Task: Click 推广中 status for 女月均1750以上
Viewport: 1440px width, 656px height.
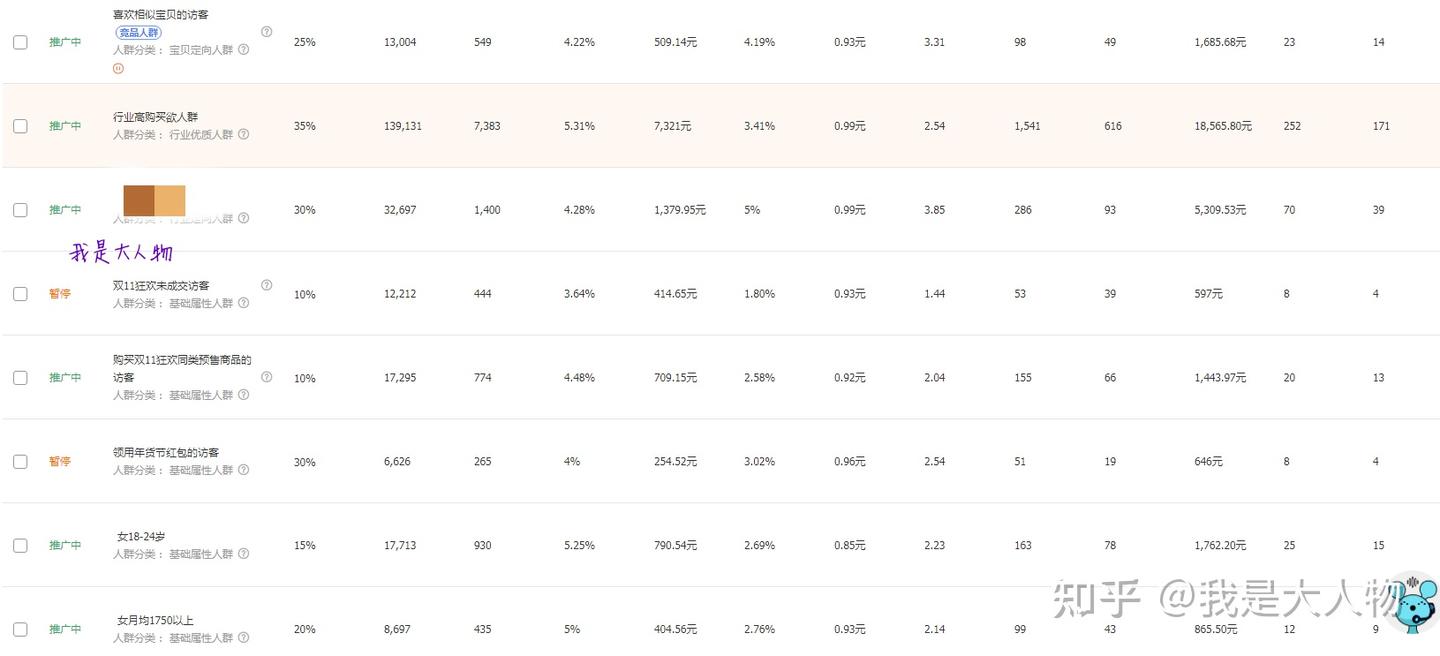Action: click(x=65, y=630)
